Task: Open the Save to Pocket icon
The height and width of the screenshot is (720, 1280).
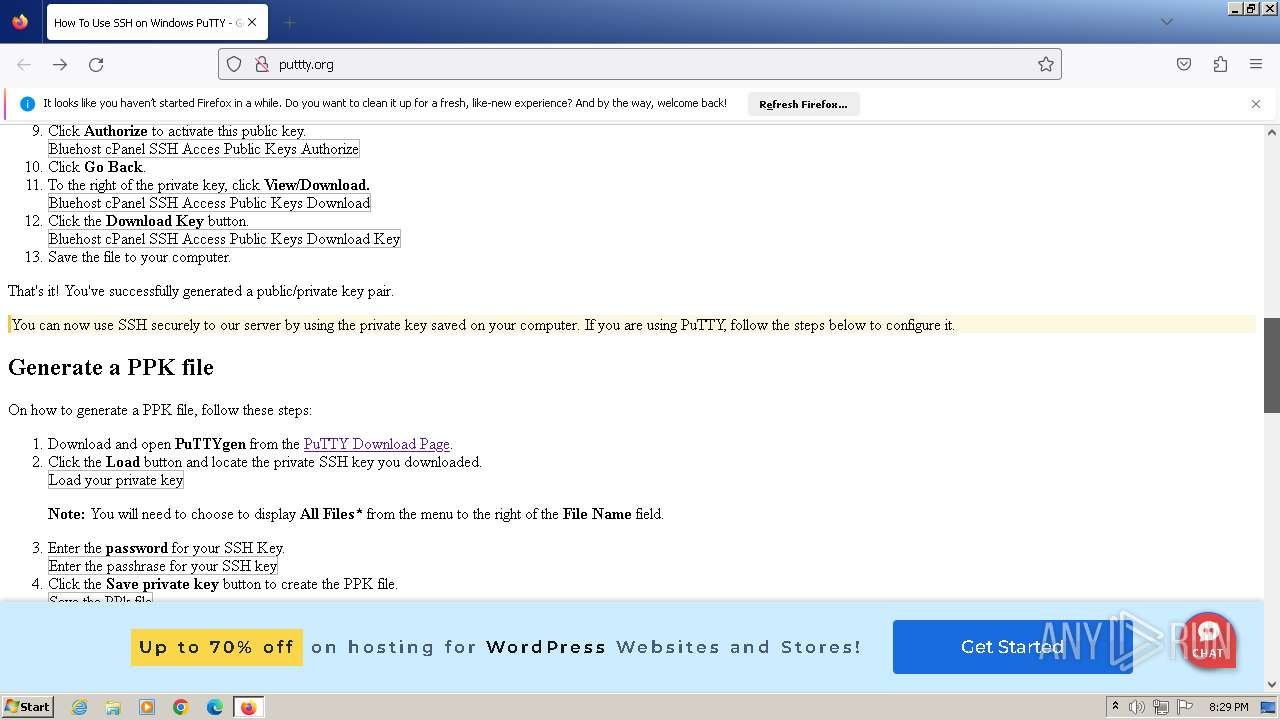Action: click(1184, 64)
